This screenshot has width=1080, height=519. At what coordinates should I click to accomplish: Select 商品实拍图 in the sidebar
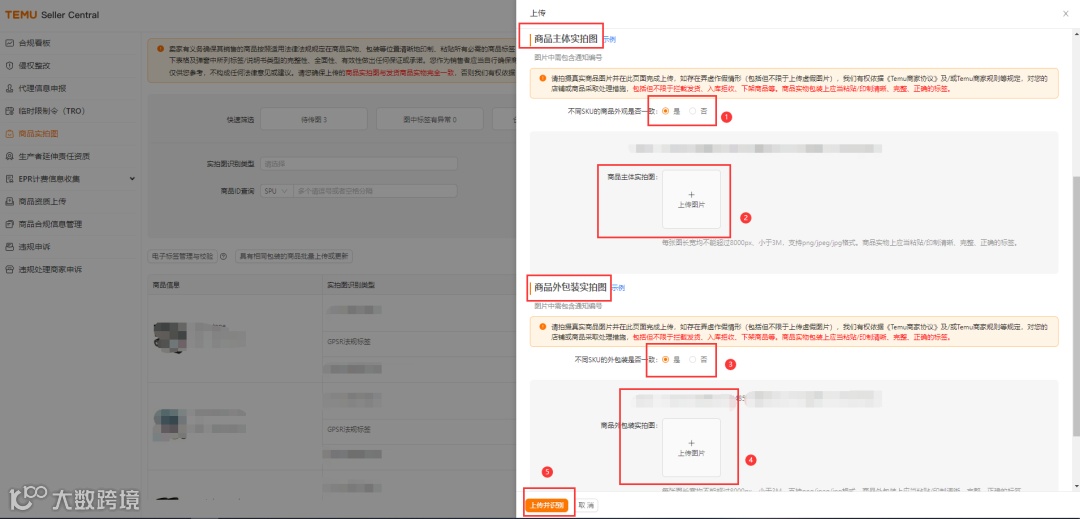coord(38,134)
